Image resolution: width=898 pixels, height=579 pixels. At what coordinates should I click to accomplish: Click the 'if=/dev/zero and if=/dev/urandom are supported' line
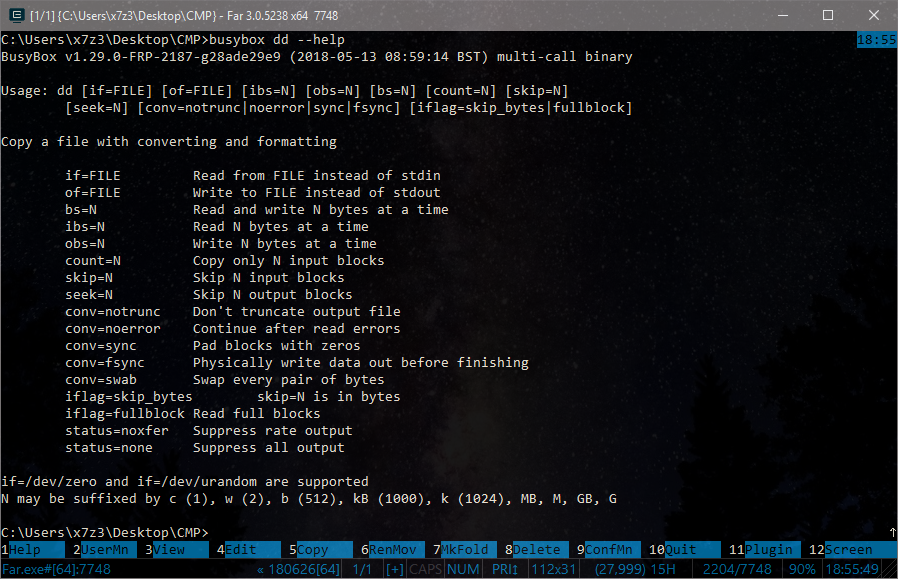point(184,482)
